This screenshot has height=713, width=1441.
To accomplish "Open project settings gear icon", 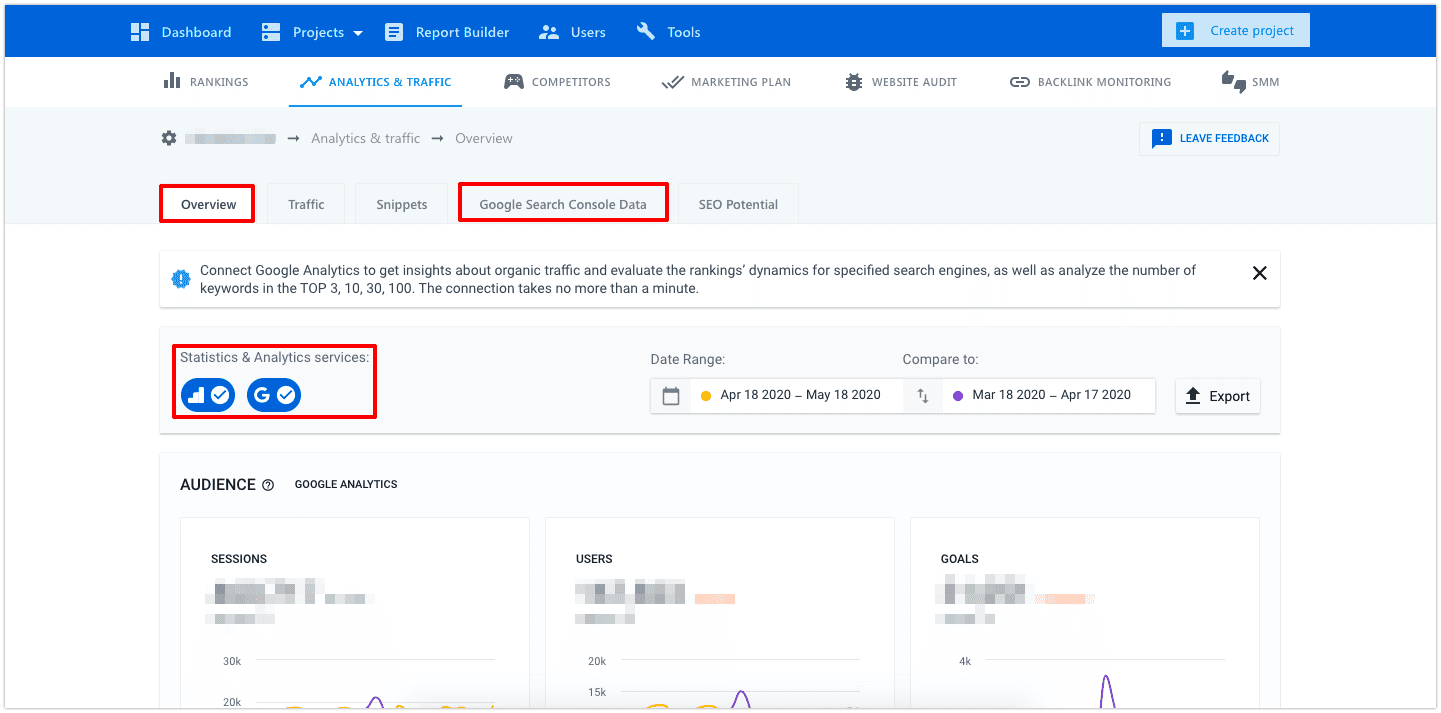I will 169,138.
